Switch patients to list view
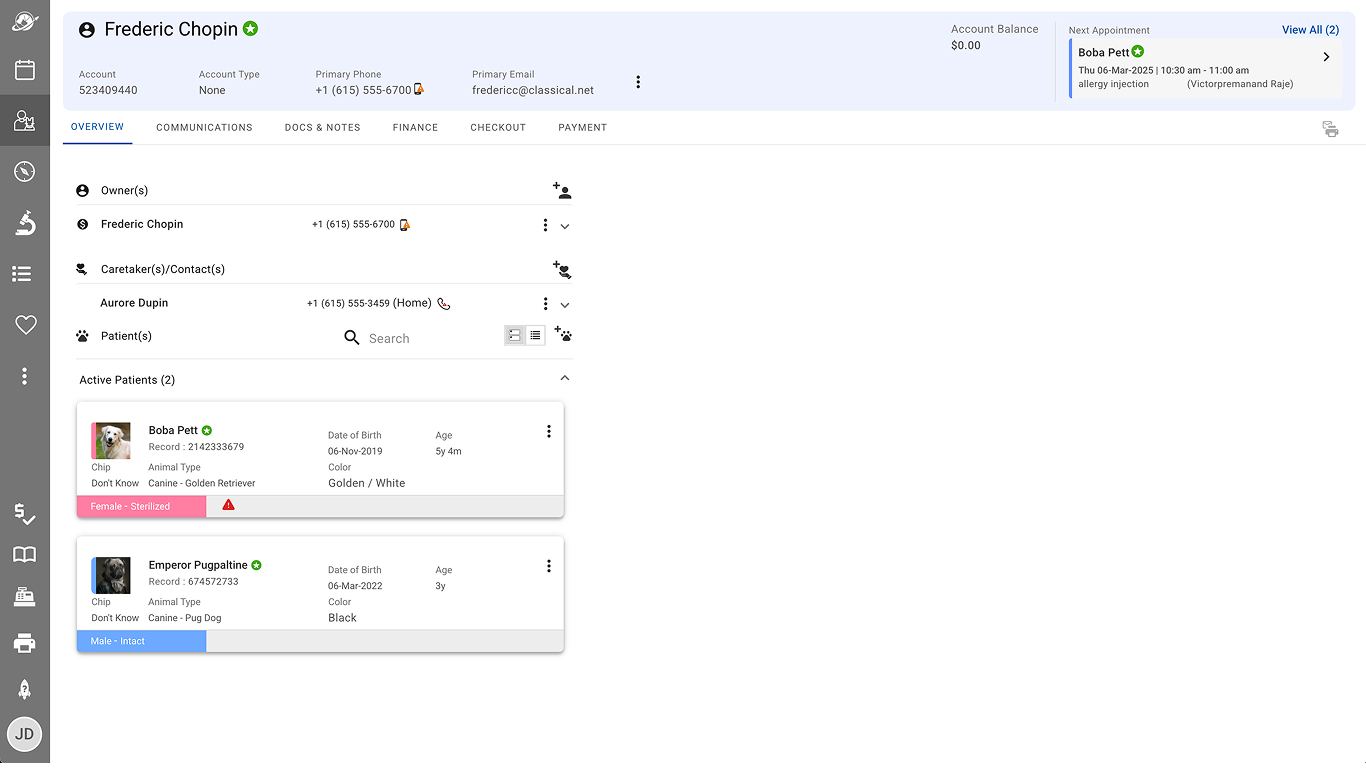 [536, 336]
